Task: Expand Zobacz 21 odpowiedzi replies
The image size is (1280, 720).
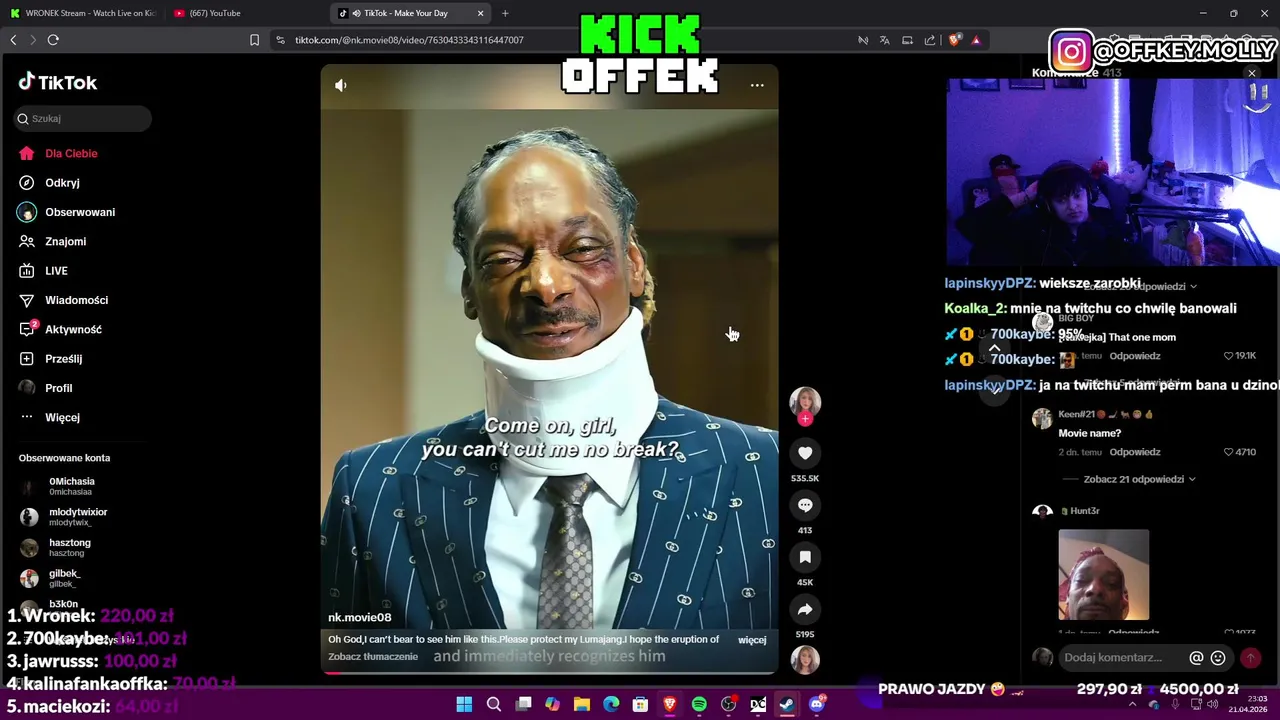Action: click(1140, 479)
